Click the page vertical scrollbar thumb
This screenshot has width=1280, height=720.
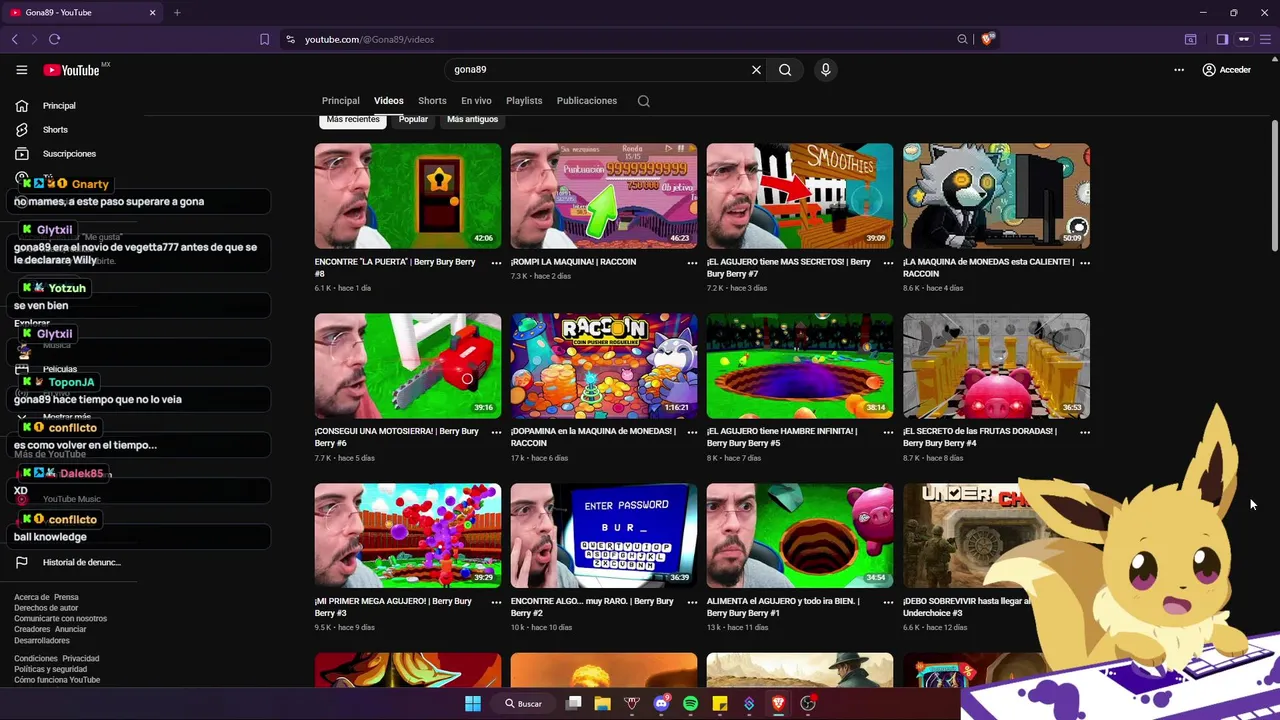tap(1275, 185)
